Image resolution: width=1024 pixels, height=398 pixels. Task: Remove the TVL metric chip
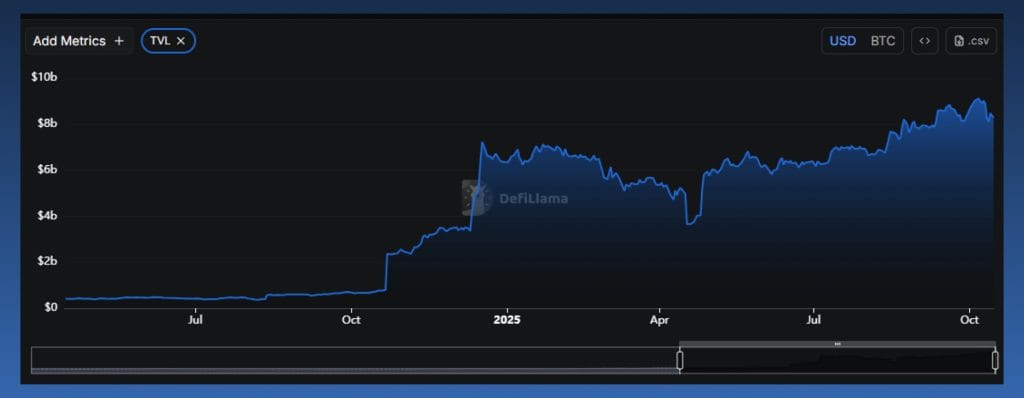tap(181, 41)
